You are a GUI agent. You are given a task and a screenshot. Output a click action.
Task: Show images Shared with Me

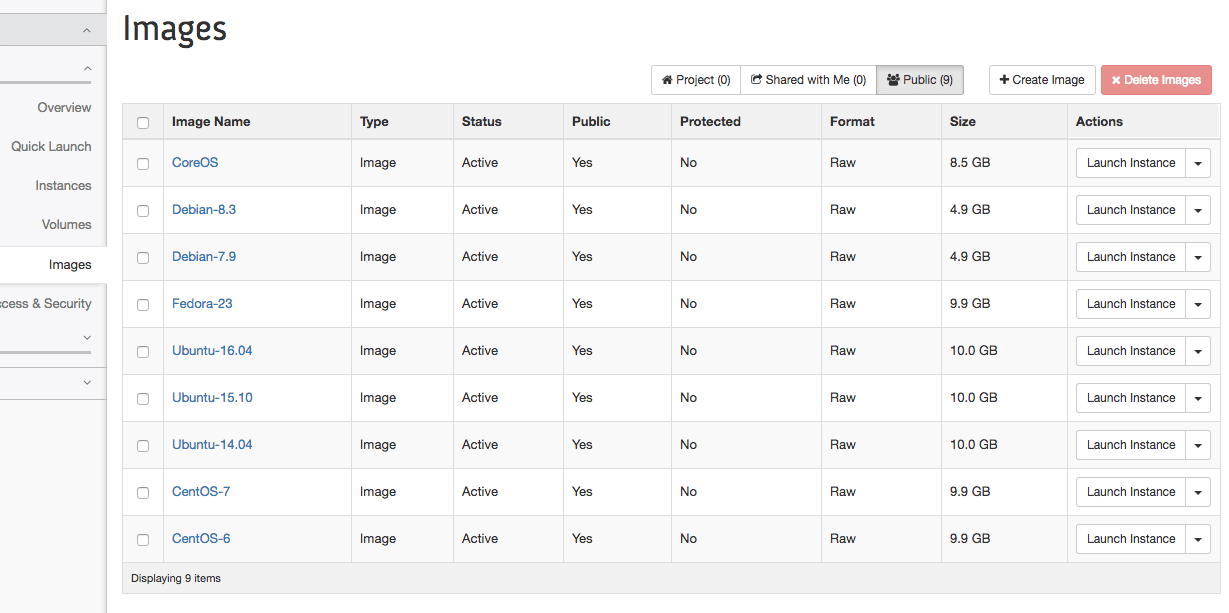pos(808,80)
